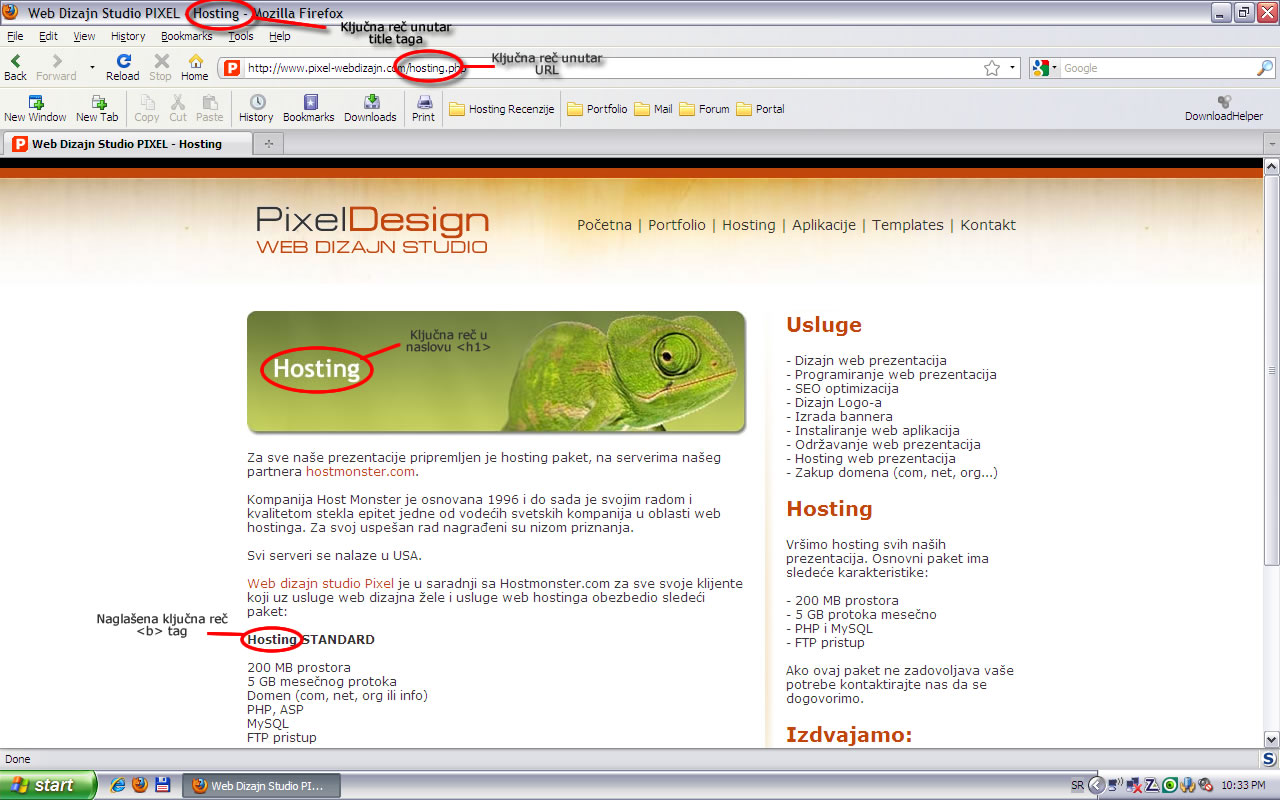Image resolution: width=1280 pixels, height=800 pixels.
Task: Expand the back/forward history dropdown arrow
Action: 92,68
